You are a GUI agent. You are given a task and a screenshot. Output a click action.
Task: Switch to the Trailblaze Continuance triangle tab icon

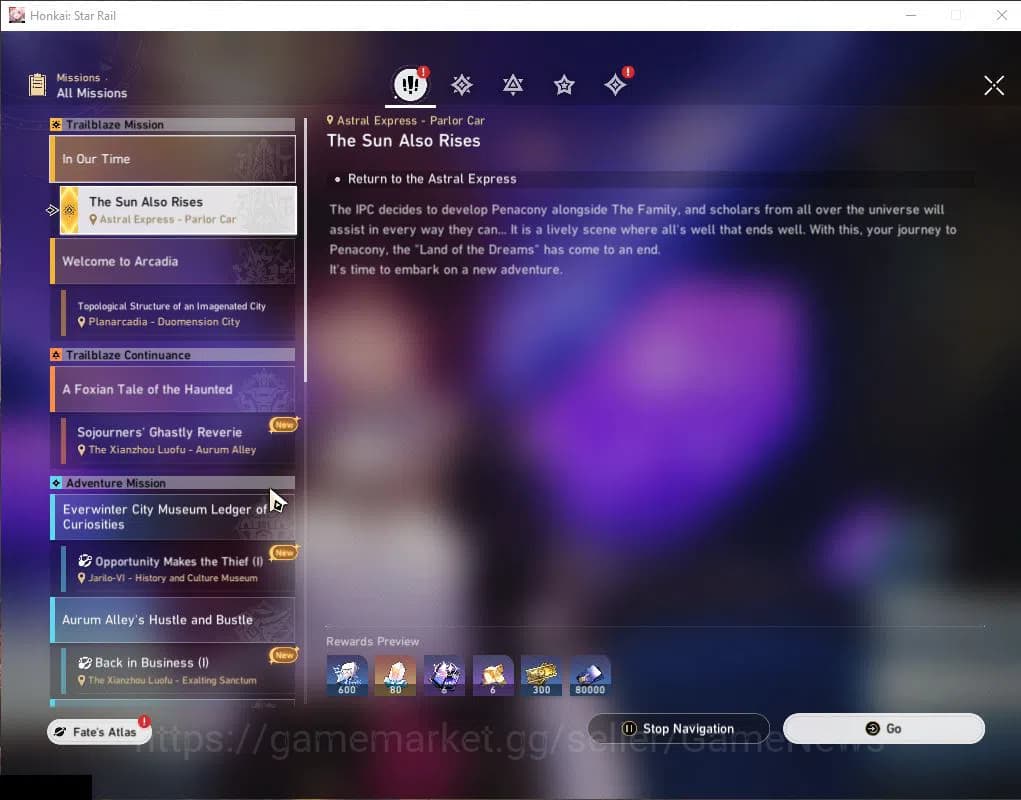[x=513, y=85]
